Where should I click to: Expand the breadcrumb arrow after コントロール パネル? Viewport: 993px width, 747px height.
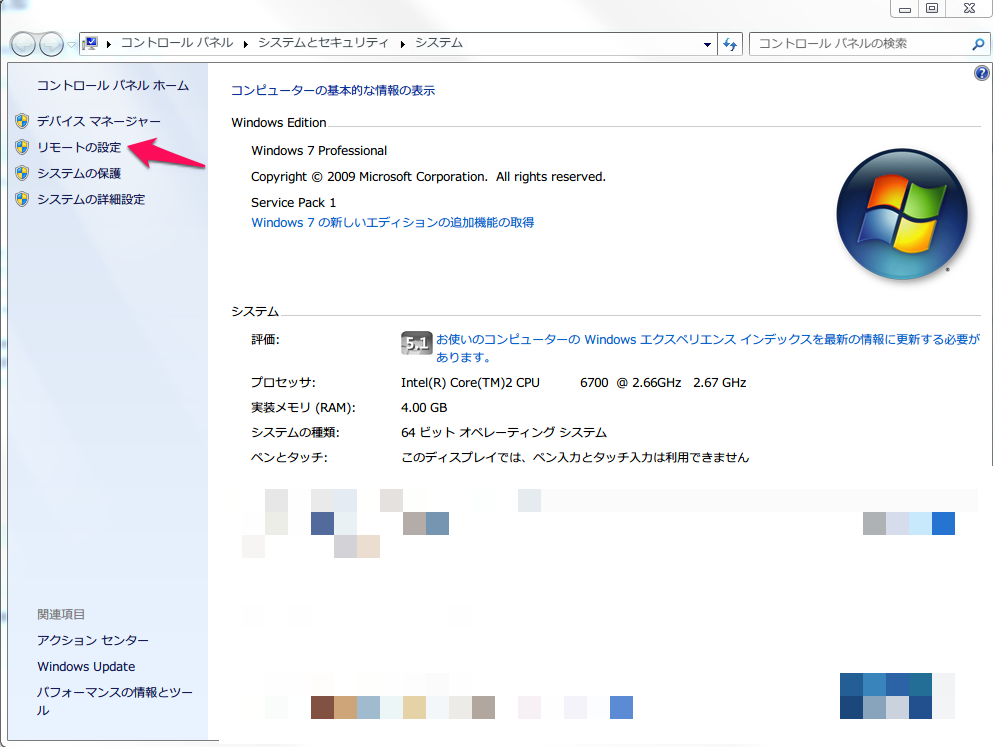coord(246,43)
